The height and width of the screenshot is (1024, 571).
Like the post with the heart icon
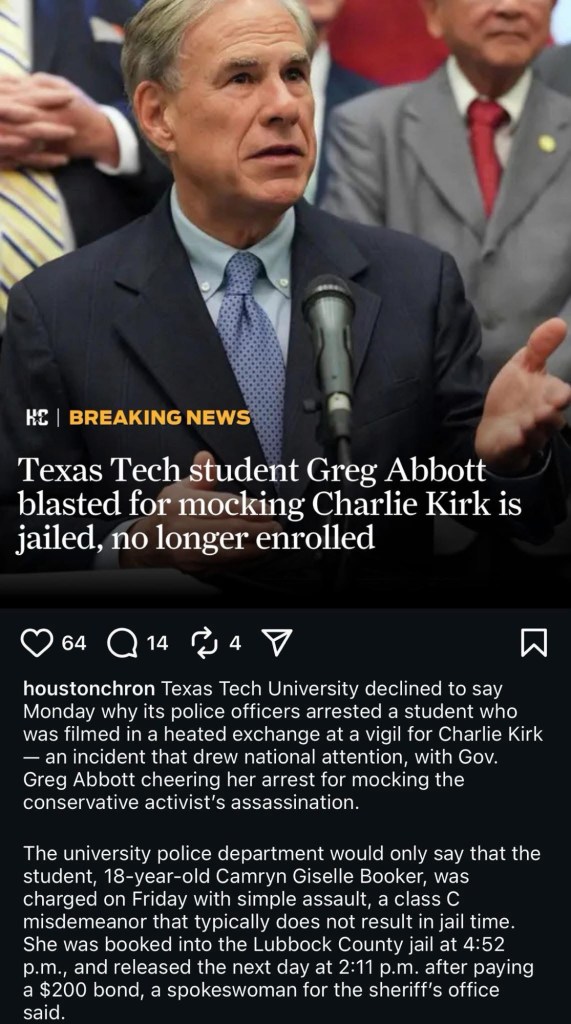(37, 643)
